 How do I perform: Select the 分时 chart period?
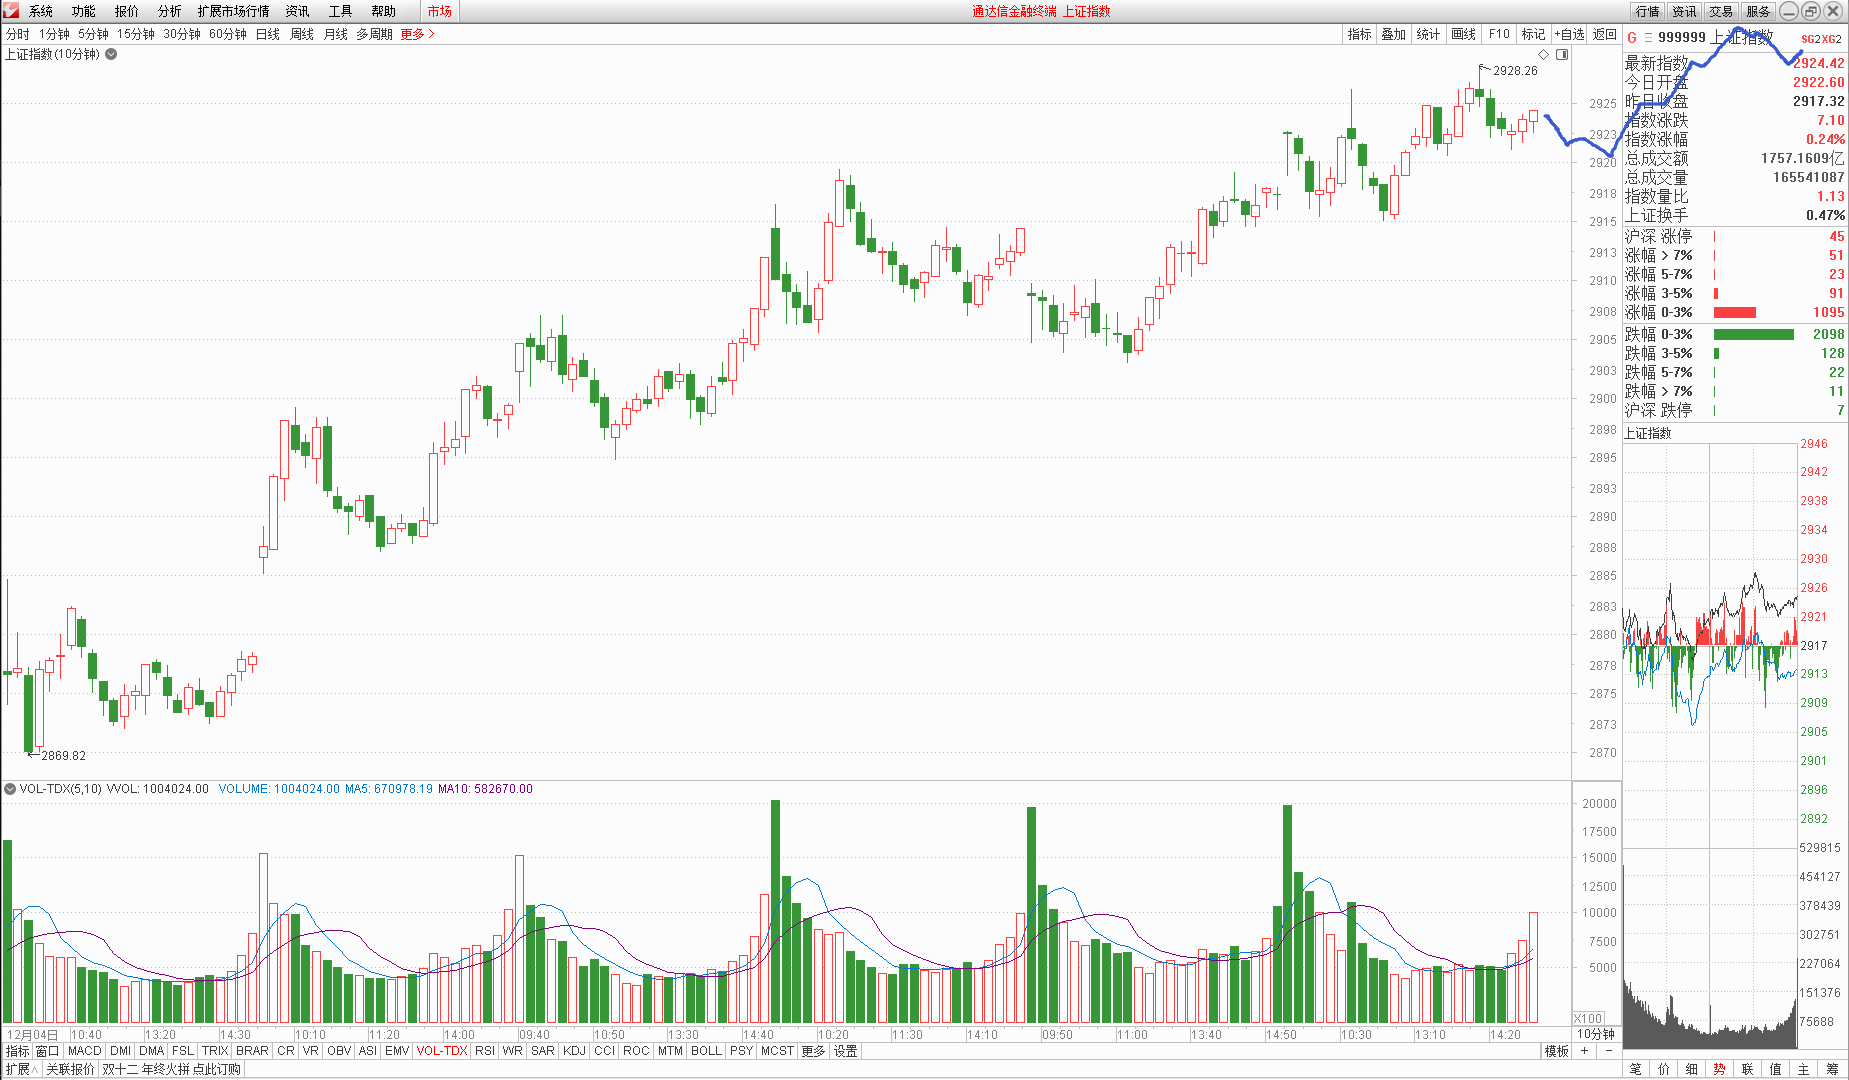tap(18, 34)
